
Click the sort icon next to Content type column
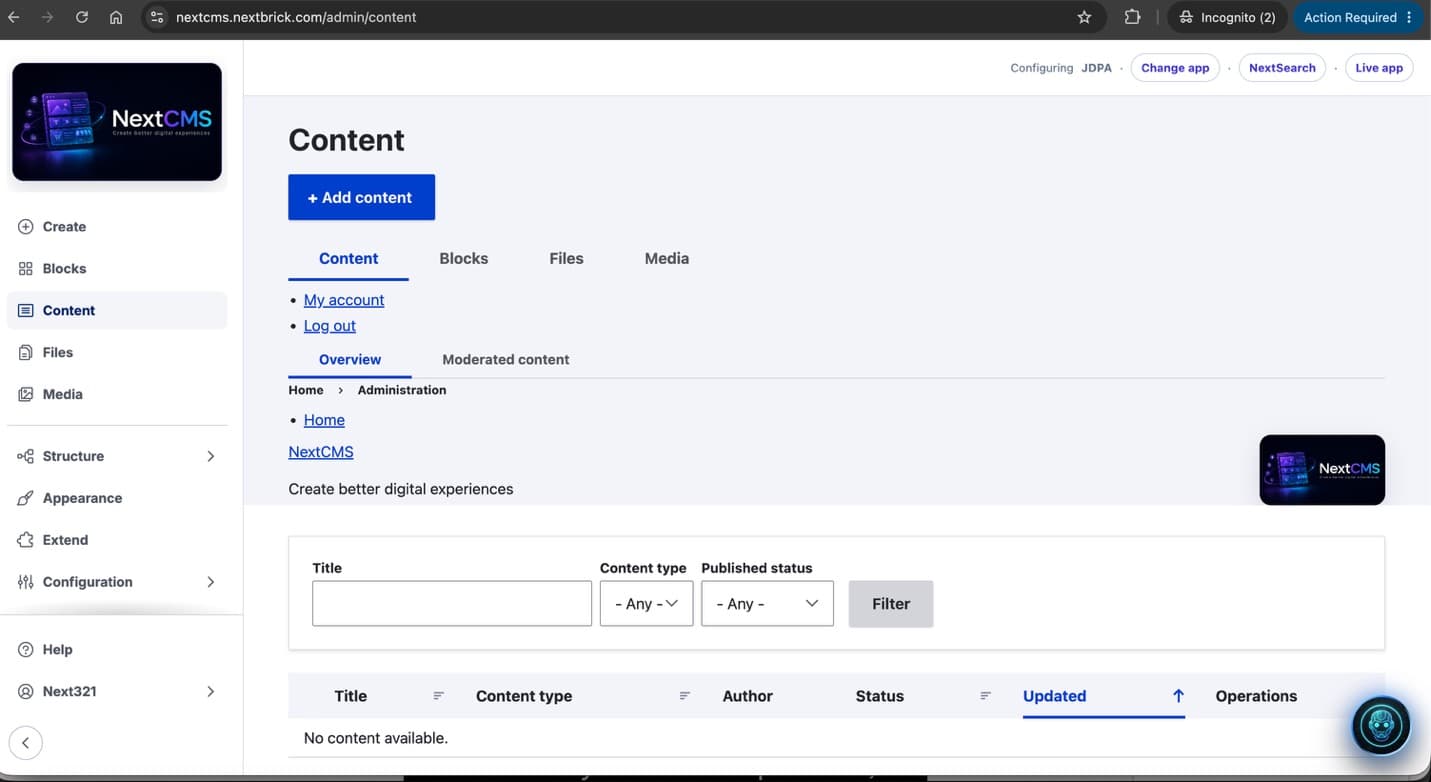point(685,696)
